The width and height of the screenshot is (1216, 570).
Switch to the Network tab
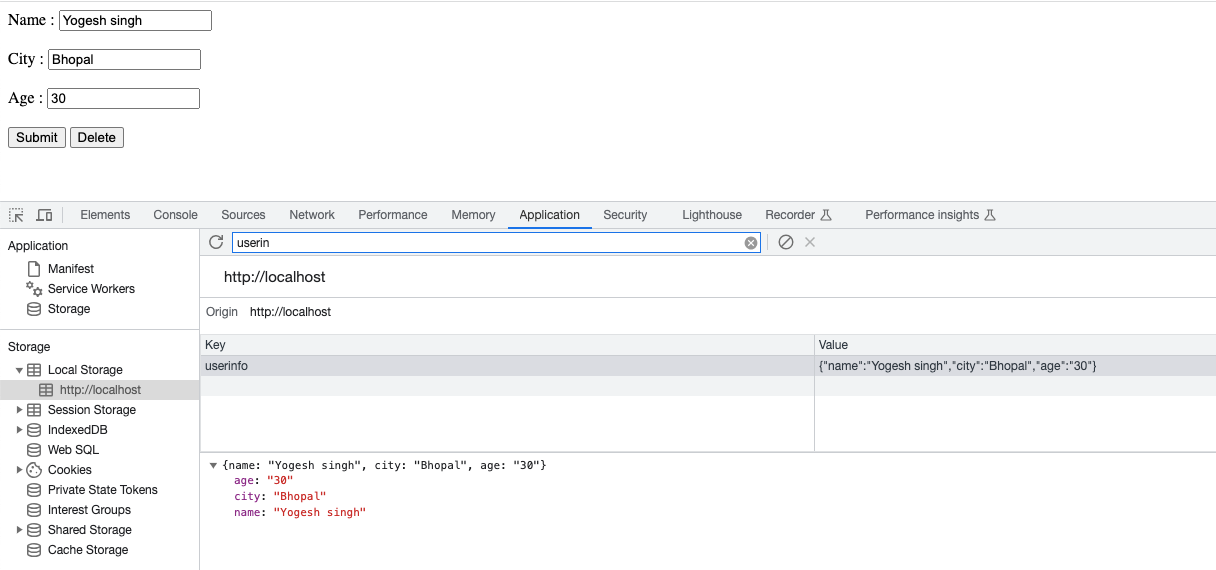(312, 215)
